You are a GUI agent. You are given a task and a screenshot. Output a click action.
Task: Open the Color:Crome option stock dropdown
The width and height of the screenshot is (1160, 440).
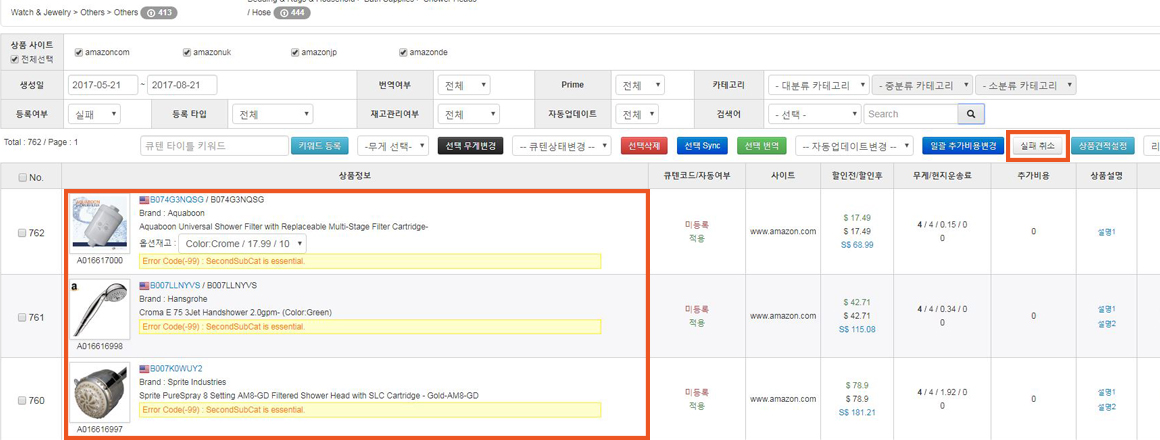click(243, 244)
